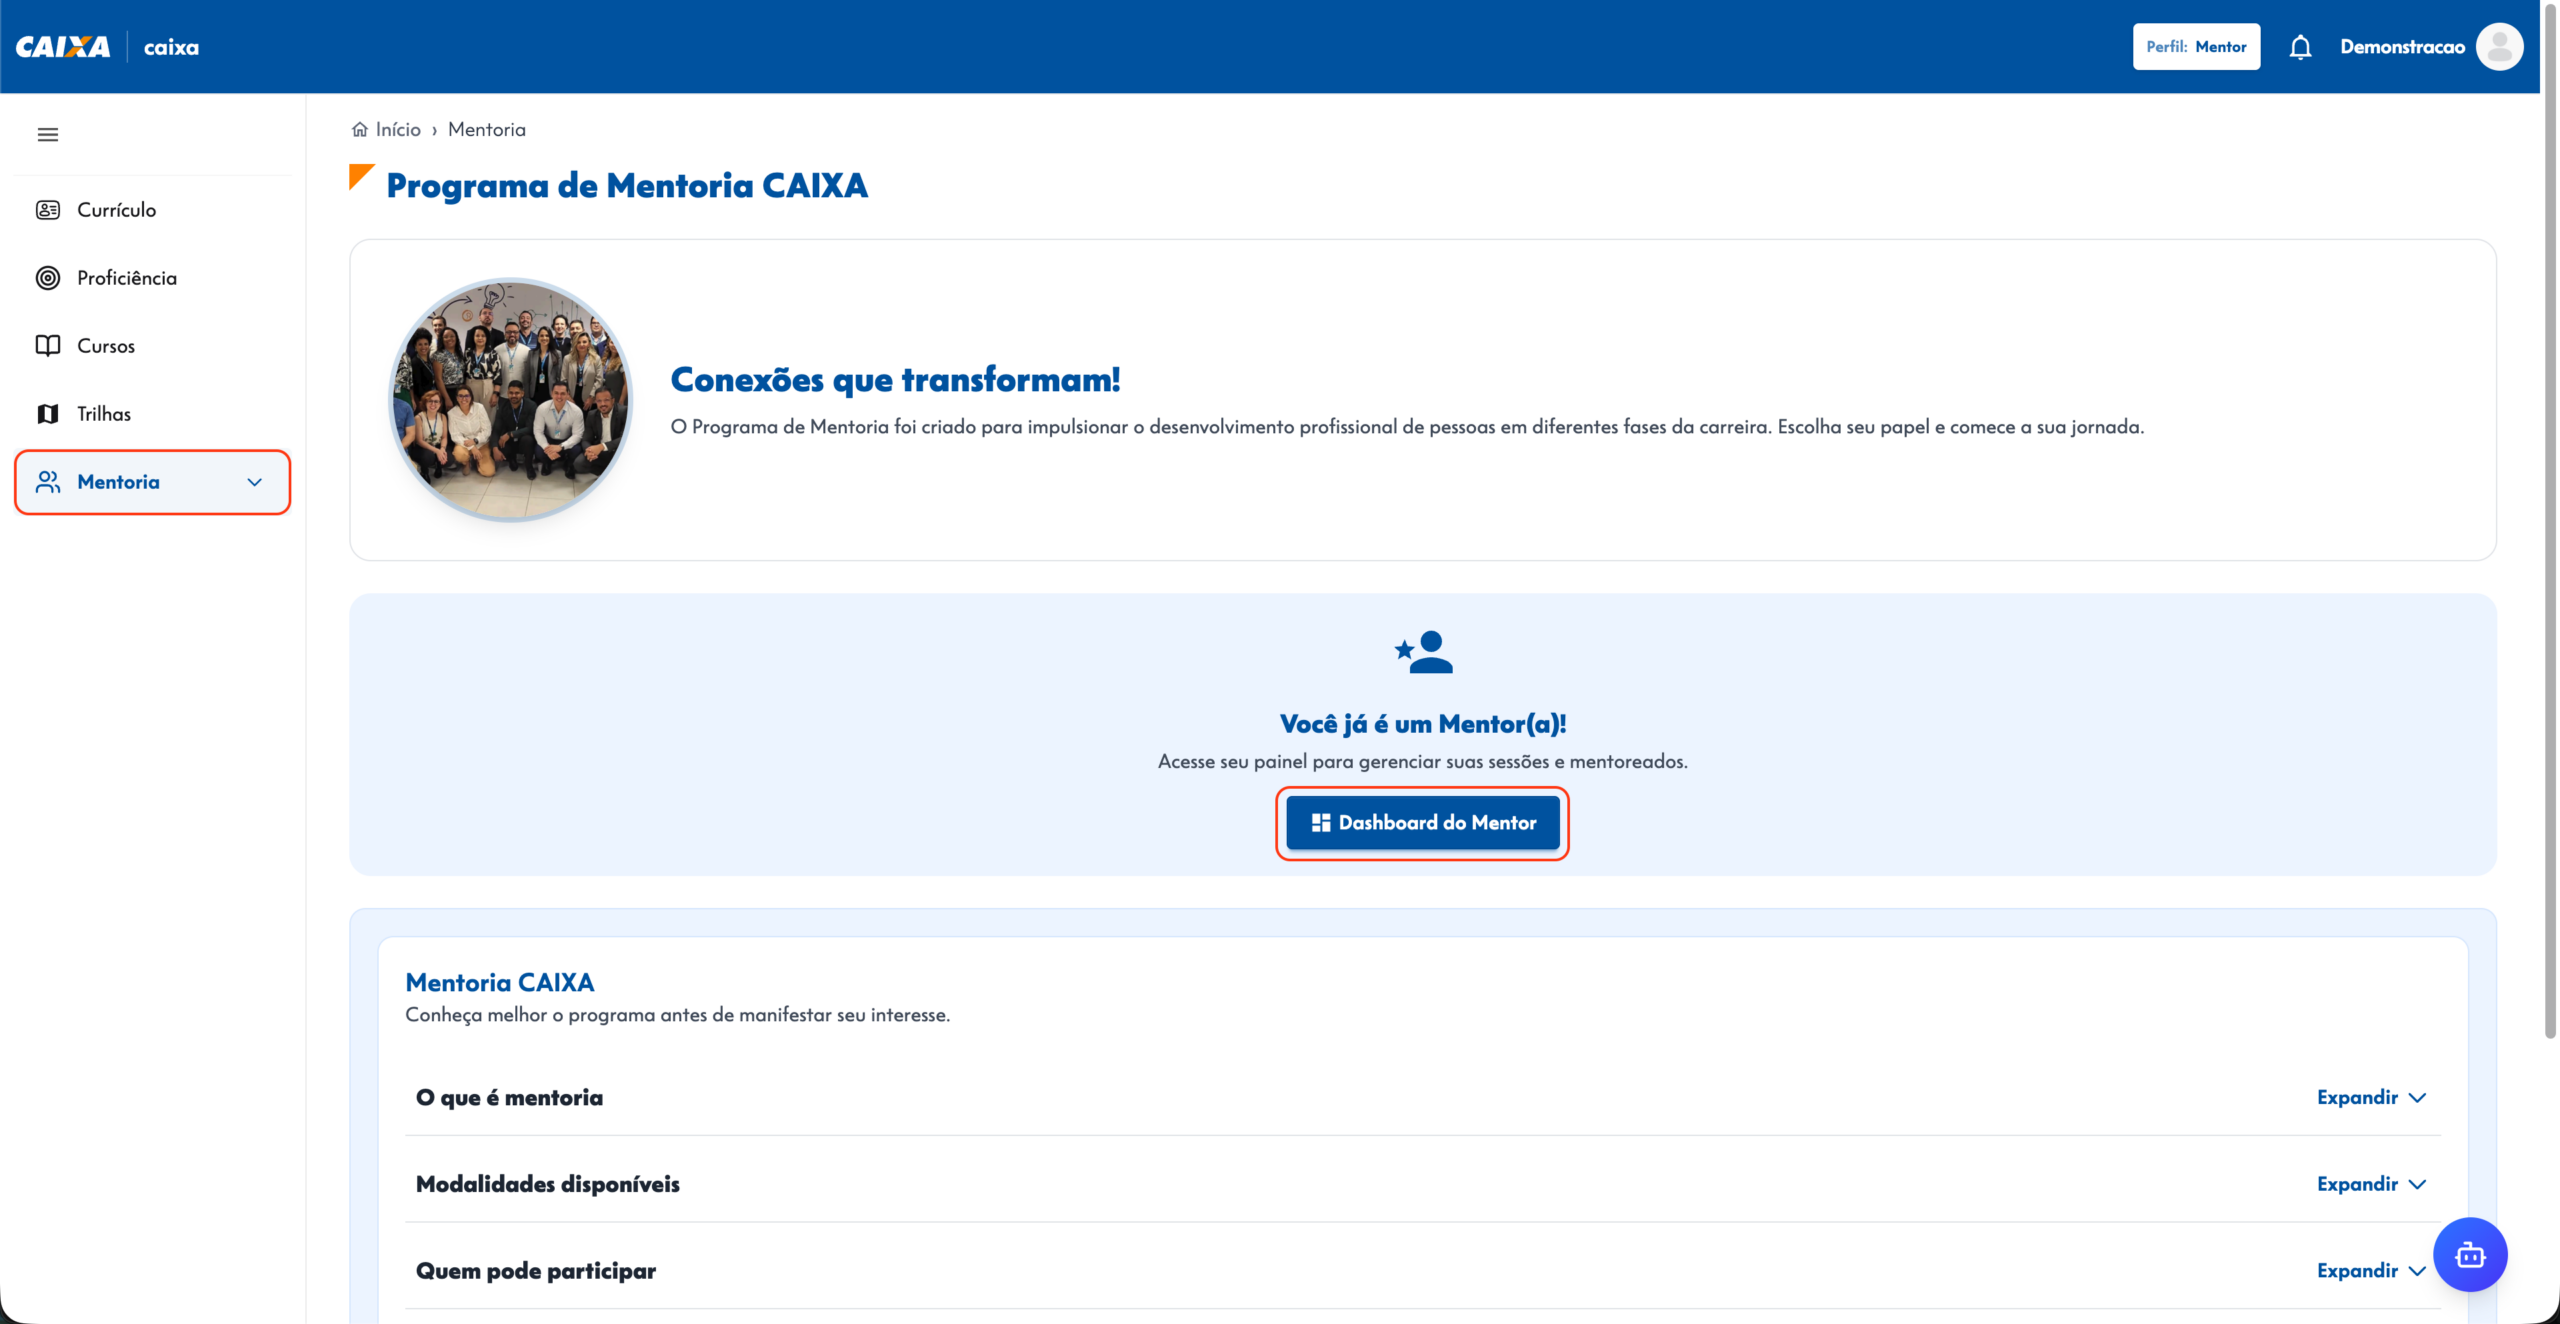Image resolution: width=2560 pixels, height=1324 pixels.
Task: Go to Início breadcrumb link
Action: (398, 129)
